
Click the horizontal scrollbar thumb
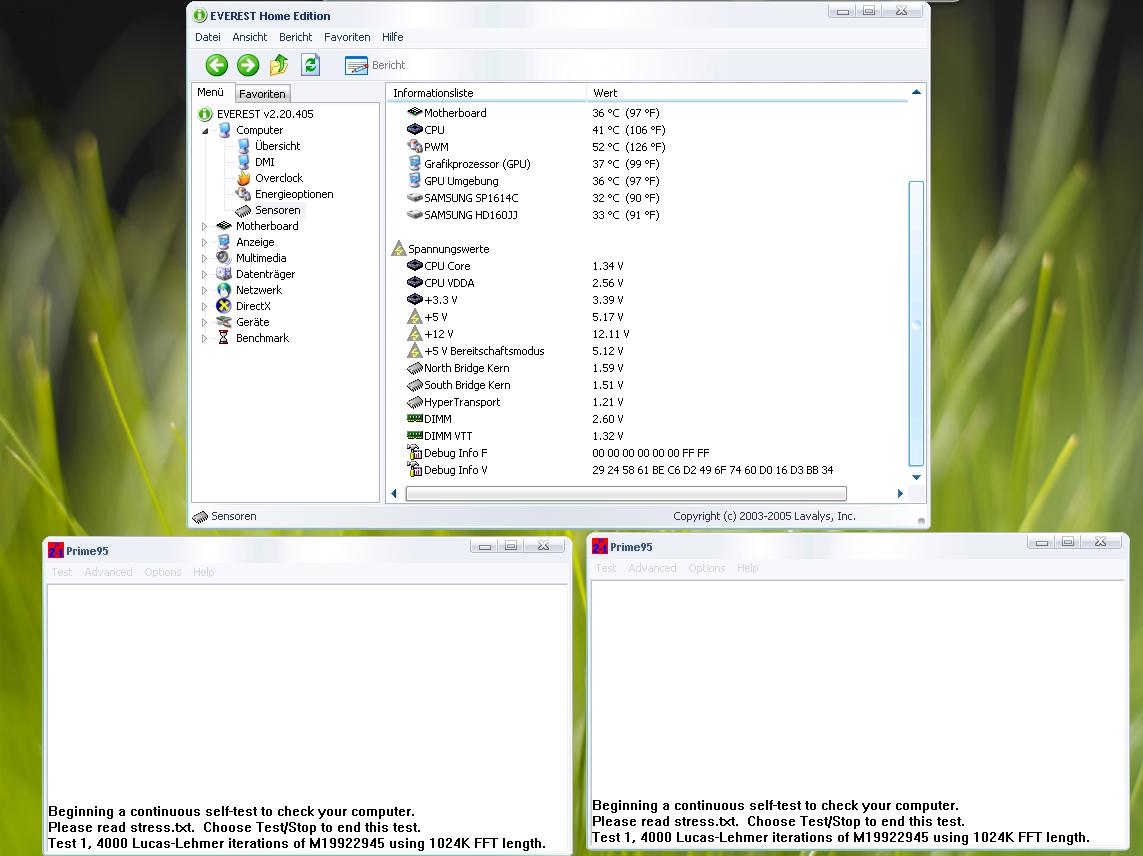pos(626,494)
